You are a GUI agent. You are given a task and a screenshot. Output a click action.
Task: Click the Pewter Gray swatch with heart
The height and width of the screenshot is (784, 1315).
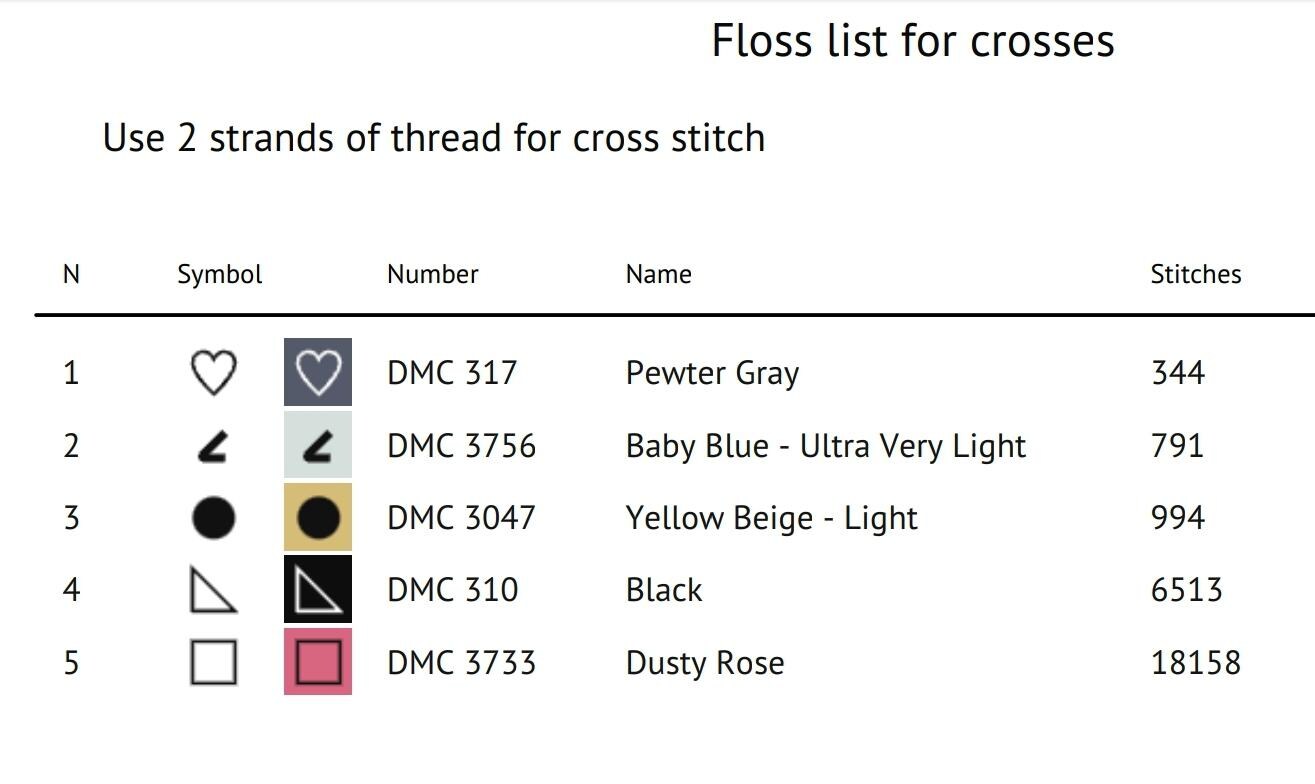318,372
